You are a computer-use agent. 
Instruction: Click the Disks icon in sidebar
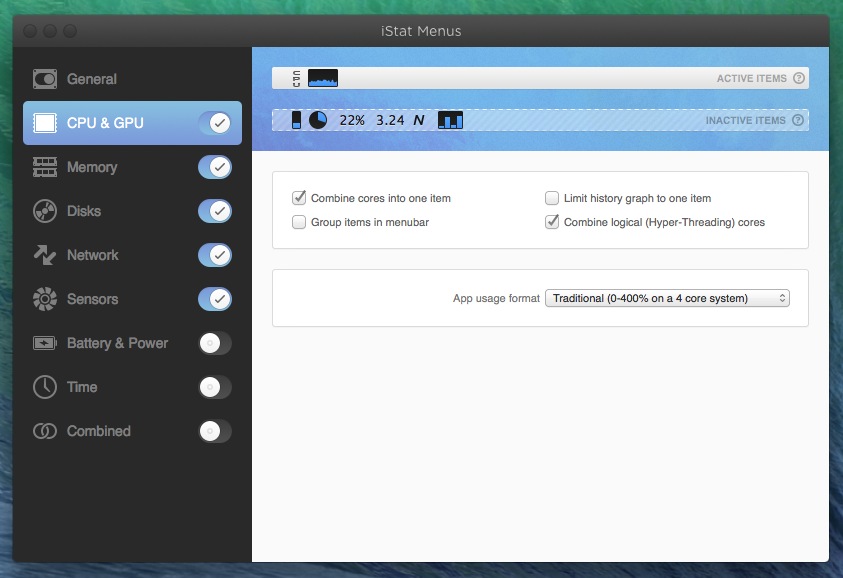coord(45,211)
